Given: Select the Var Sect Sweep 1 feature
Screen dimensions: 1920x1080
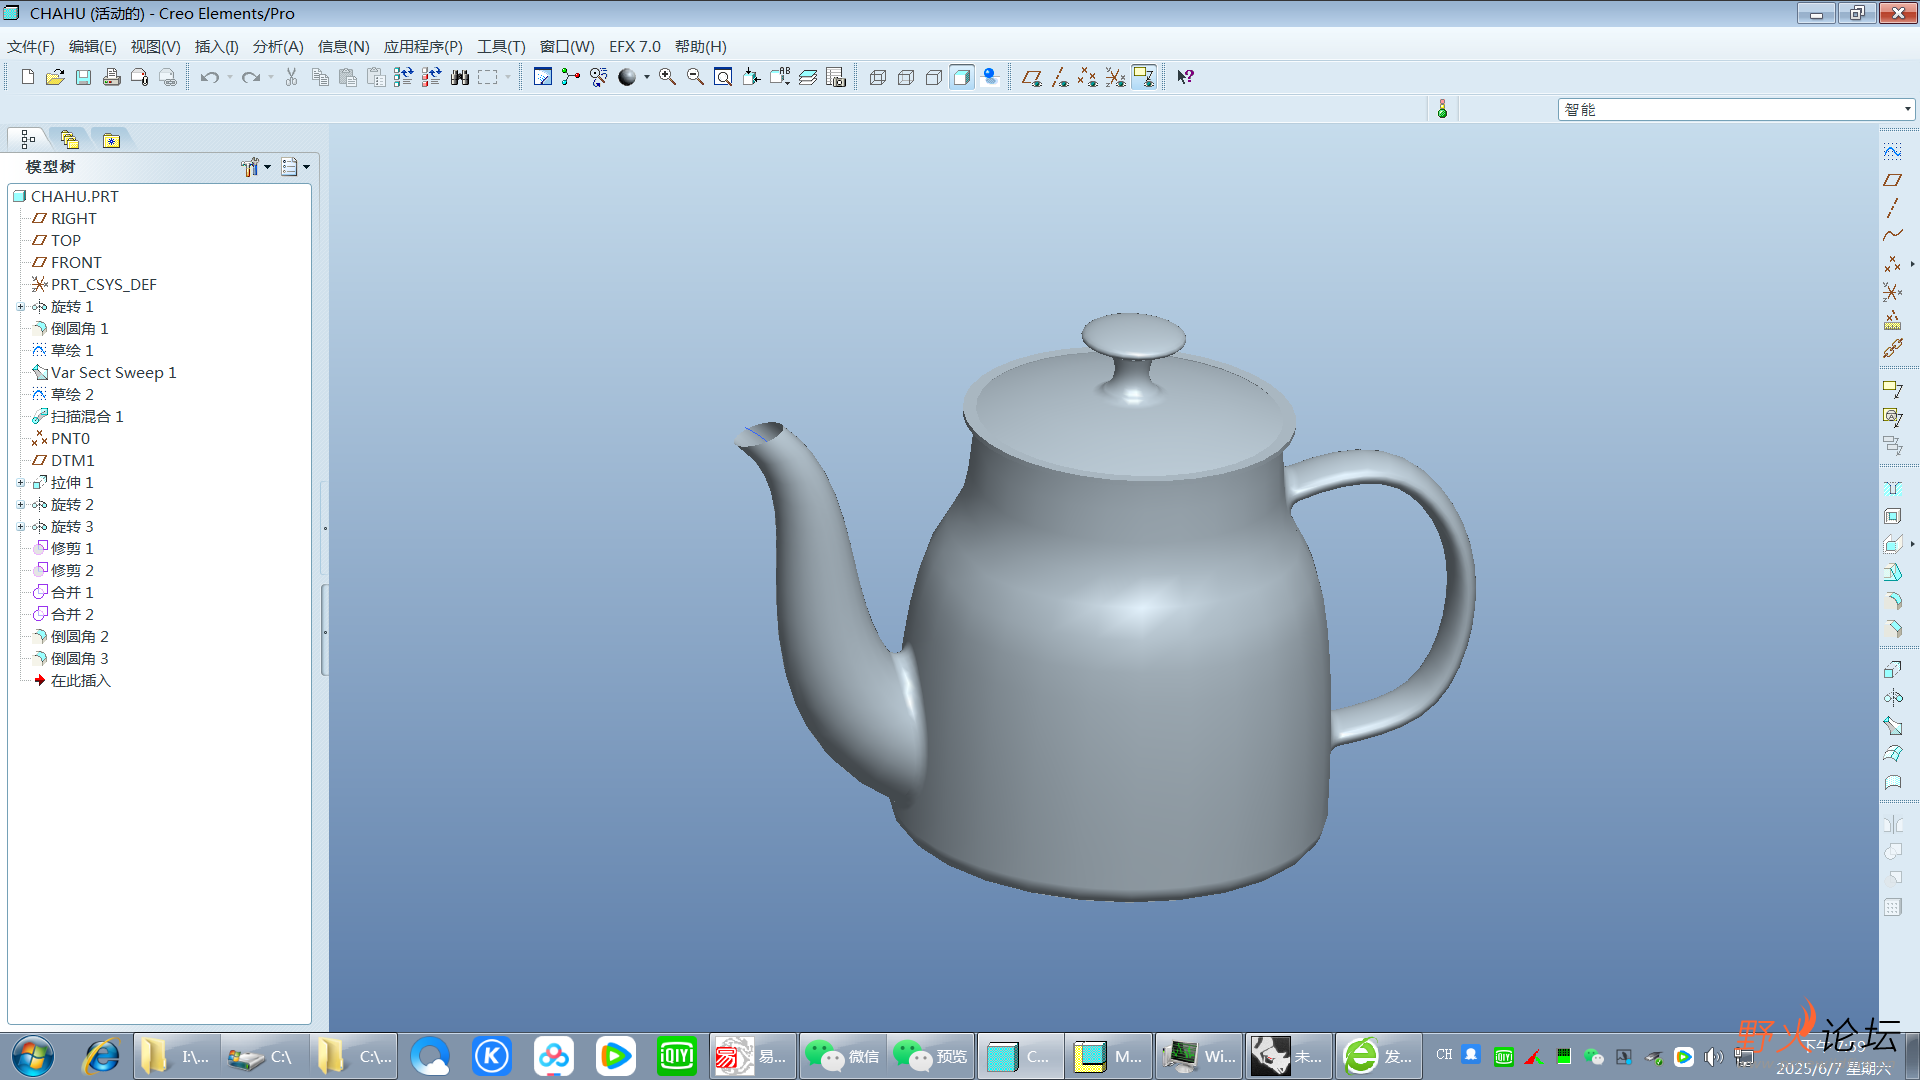Looking at the screenshot, I should click(x=104, y=373).
